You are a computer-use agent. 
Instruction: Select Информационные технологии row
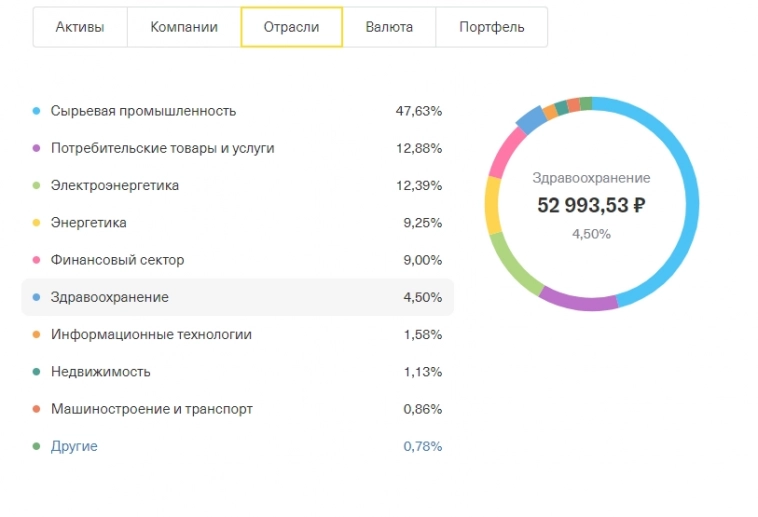click(237, 335)
